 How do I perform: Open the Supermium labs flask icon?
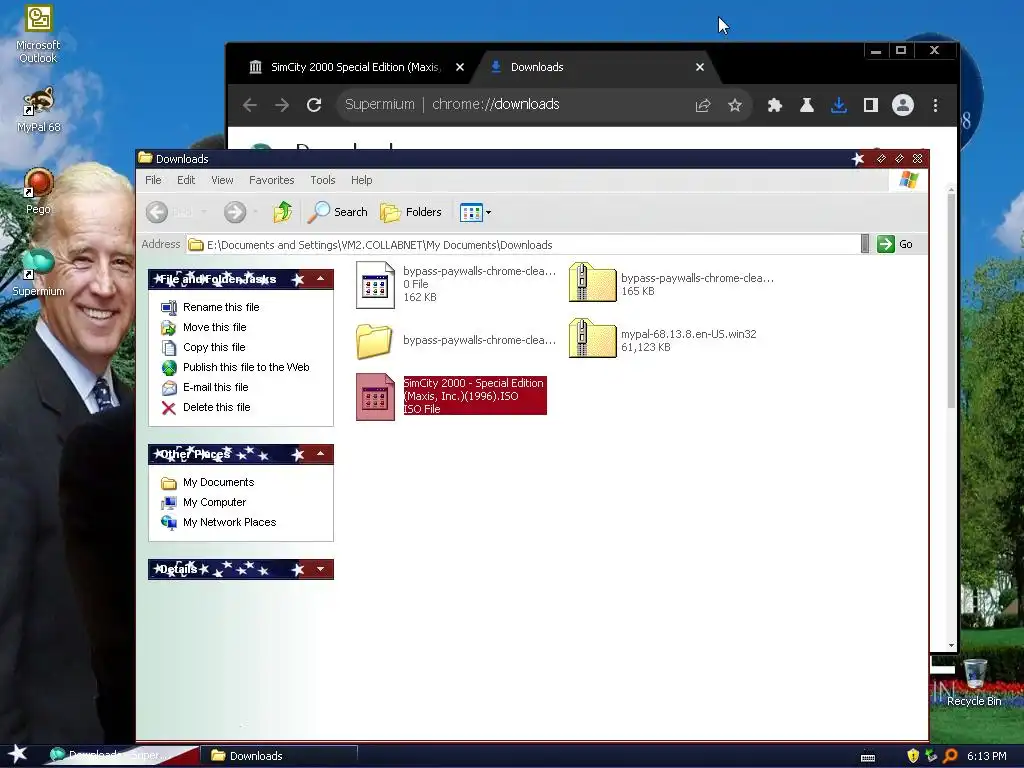click(807, 105)
